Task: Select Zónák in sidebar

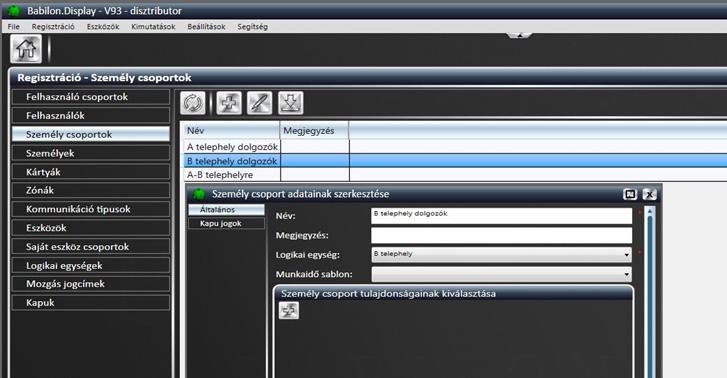Action: coord(91,190)
